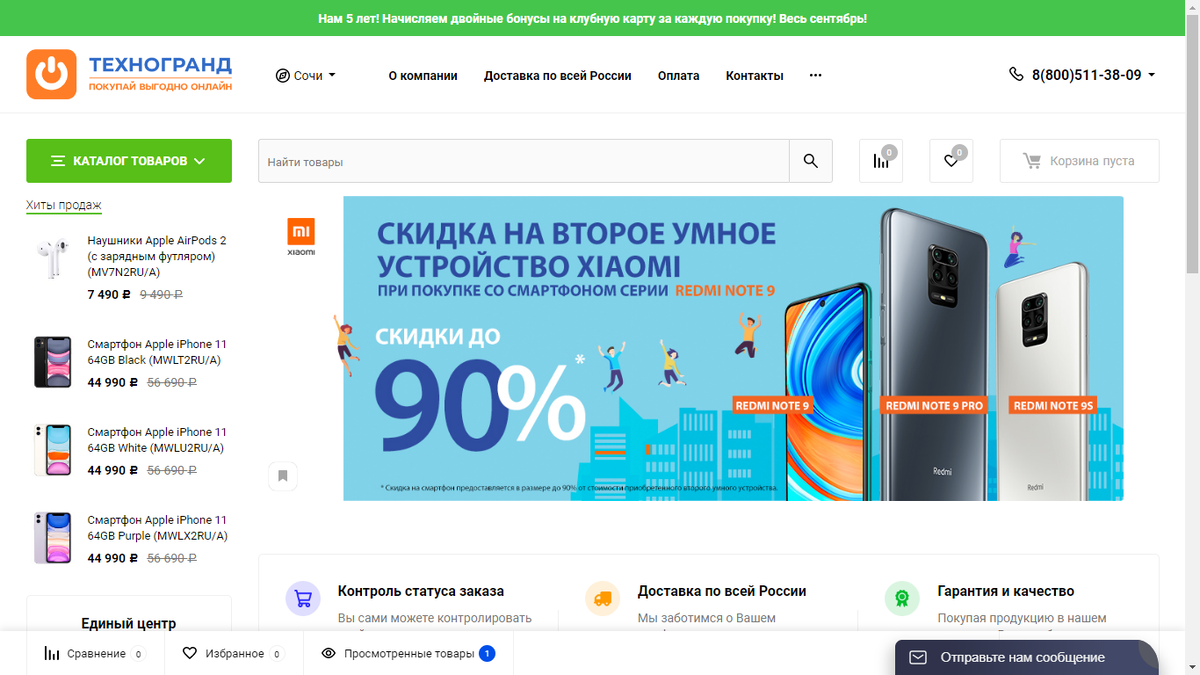
Task: Click the AirPods product thumbnail
Action: click(53, 258)
